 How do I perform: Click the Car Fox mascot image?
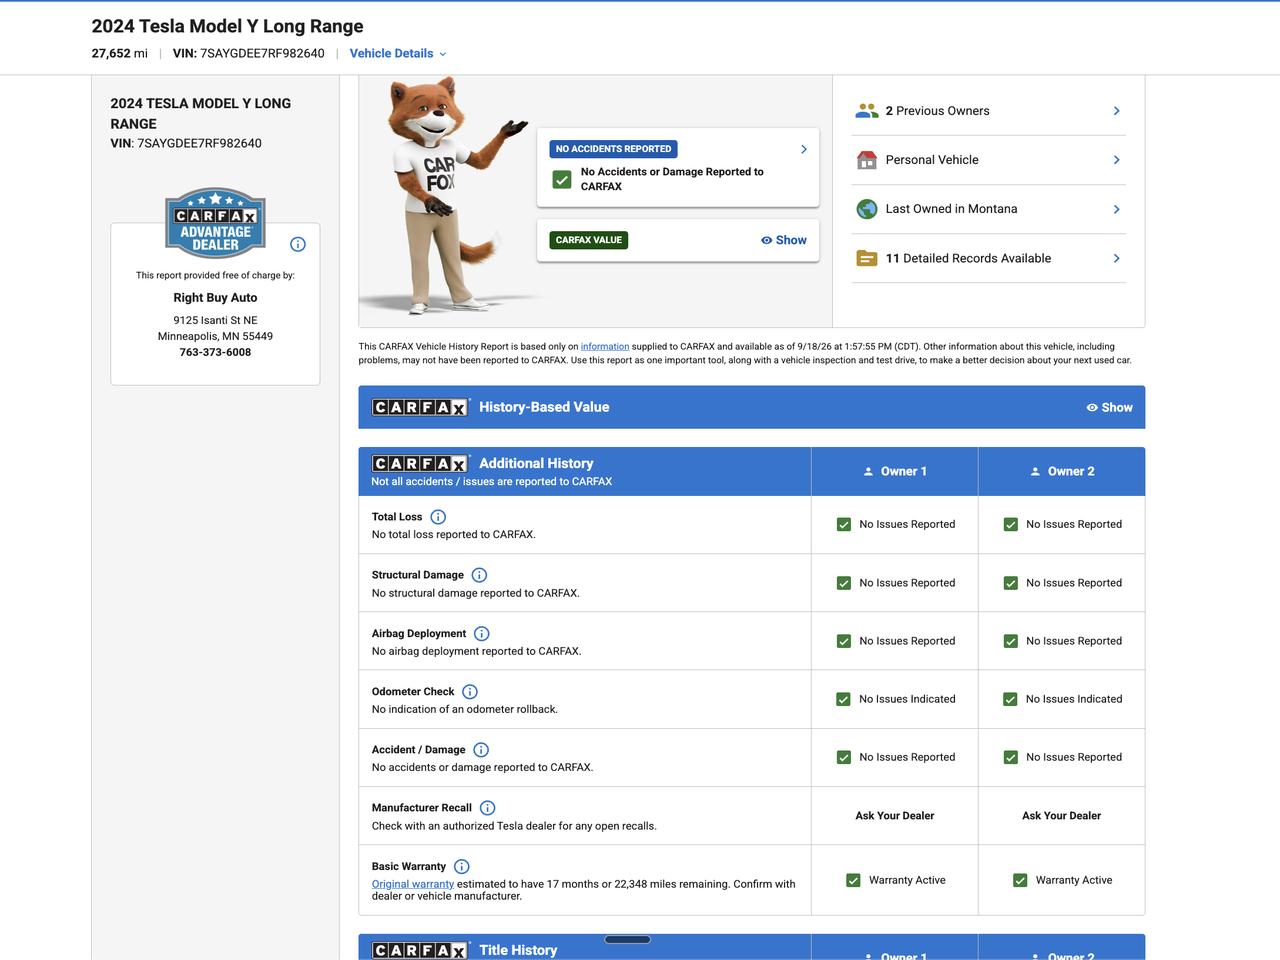446,197
